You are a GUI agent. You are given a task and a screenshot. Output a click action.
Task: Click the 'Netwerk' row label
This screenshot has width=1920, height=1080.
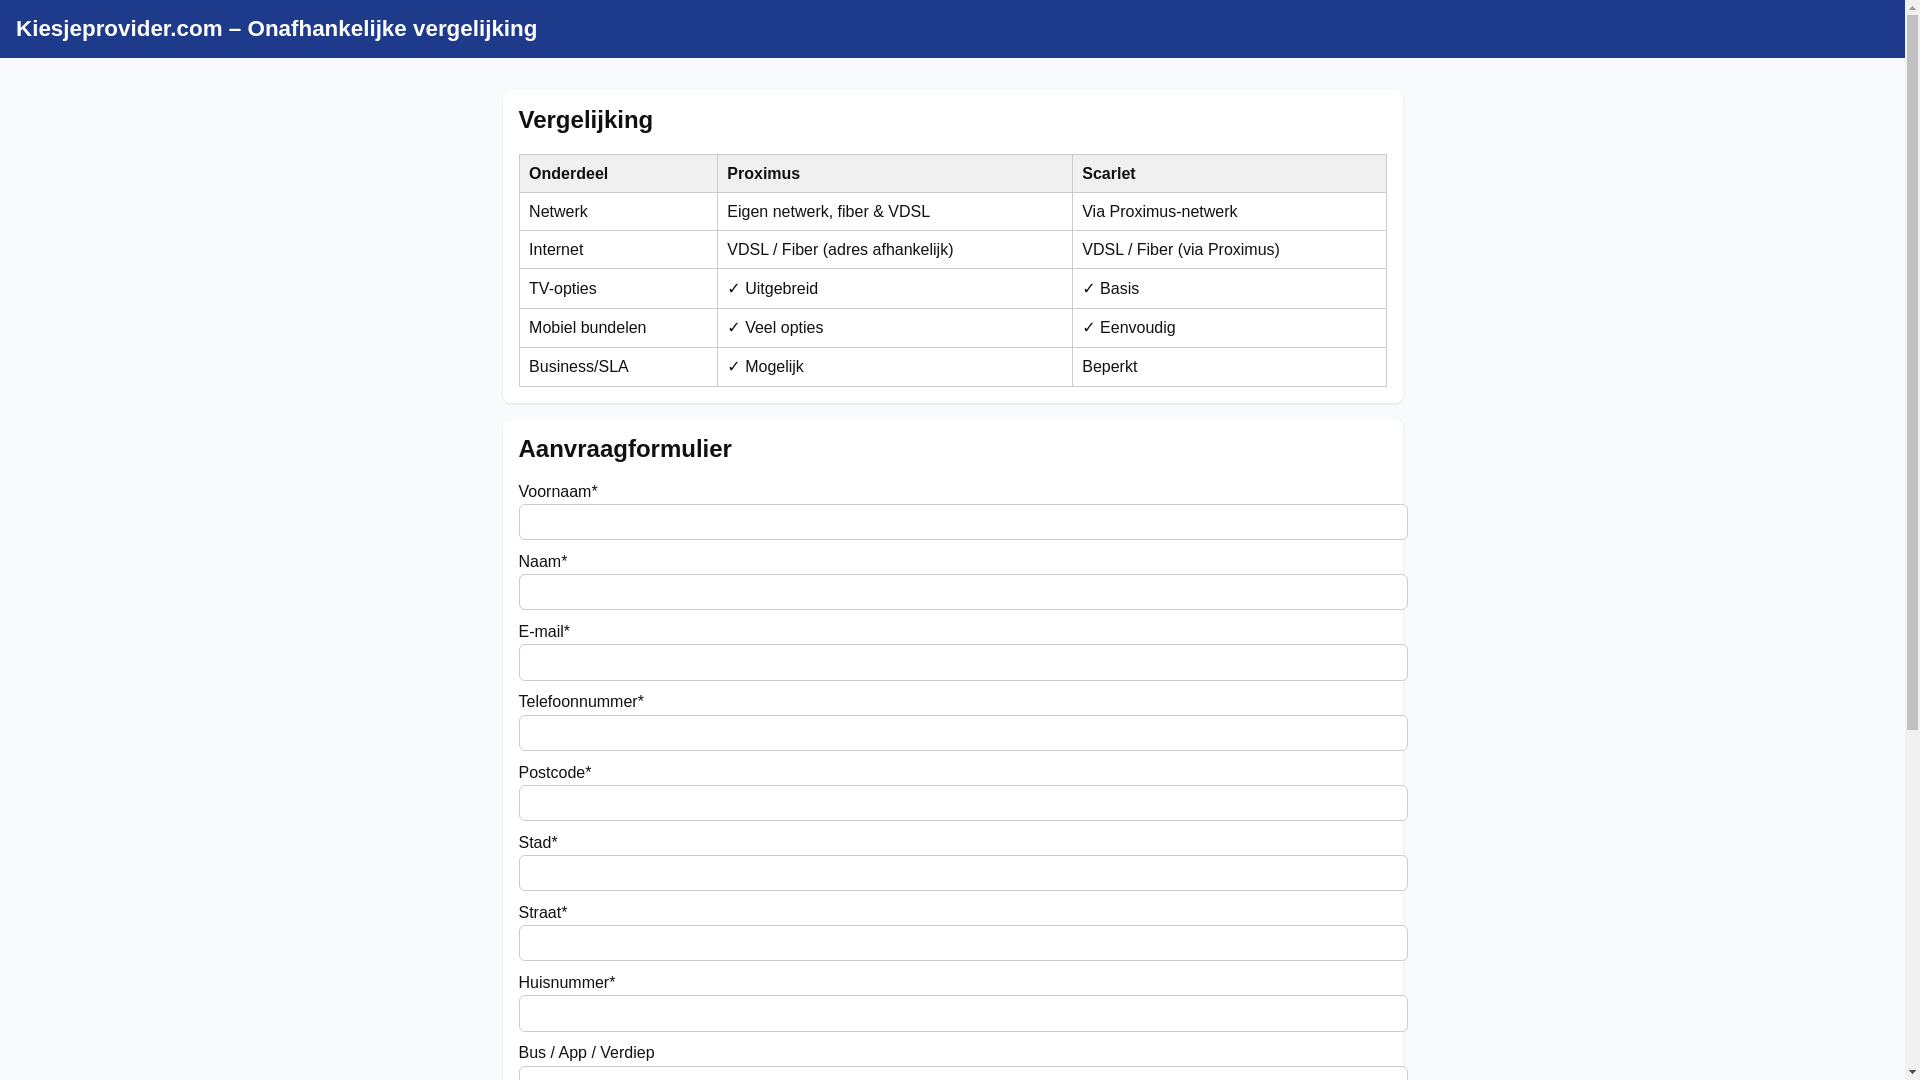[618, 212]
